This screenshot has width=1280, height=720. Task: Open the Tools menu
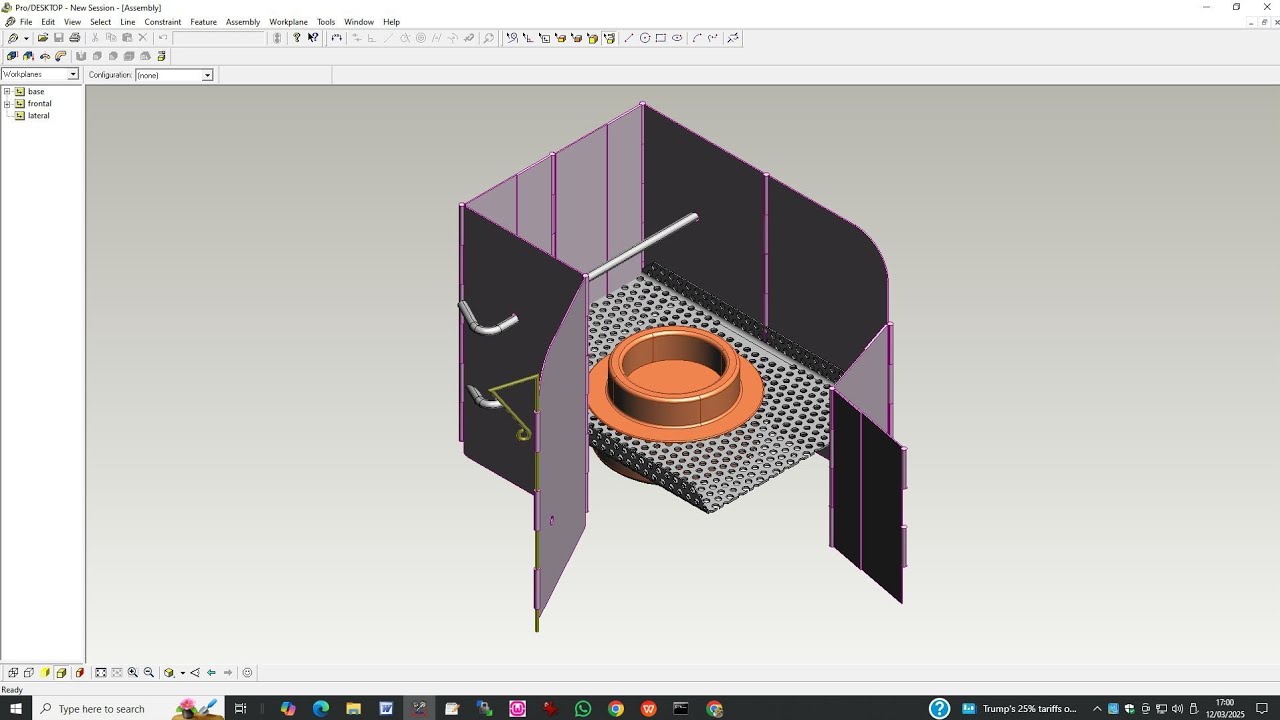pos(326,22)
